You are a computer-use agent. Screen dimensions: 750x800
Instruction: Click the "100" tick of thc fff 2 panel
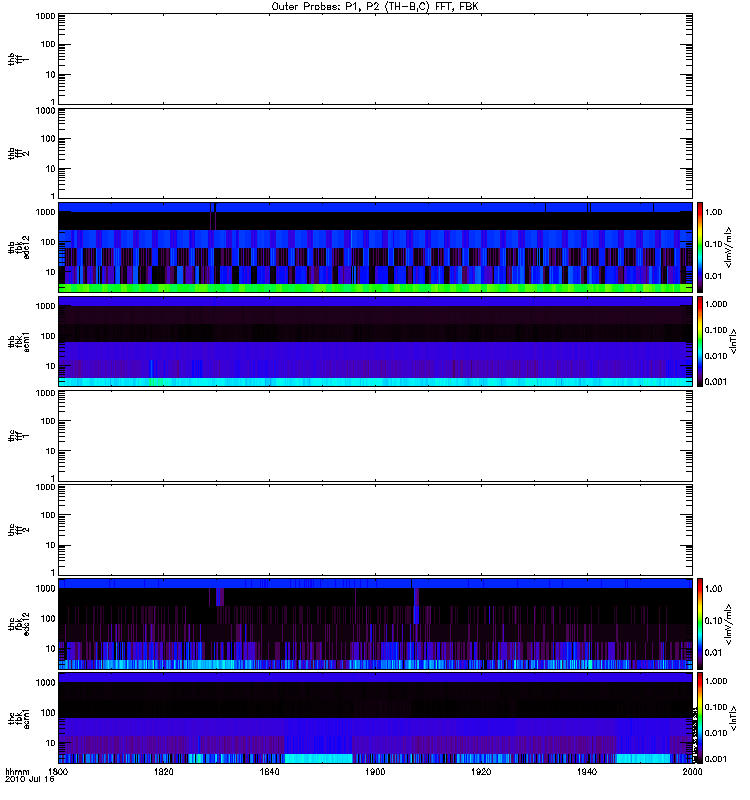click(x=48, y=515)
